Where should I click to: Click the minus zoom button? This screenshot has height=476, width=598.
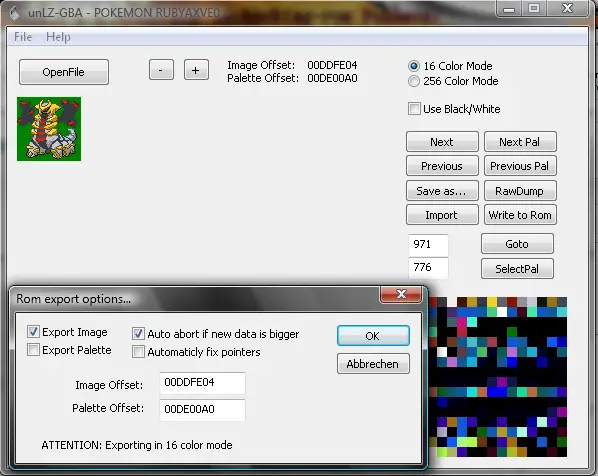161,70
